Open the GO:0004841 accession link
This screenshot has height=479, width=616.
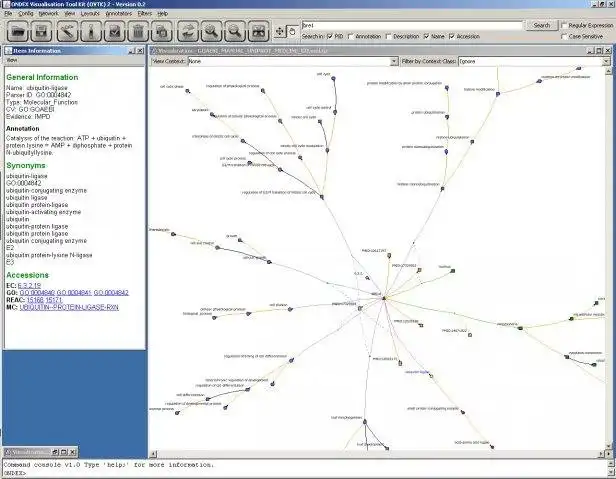click(x=74, y=293)
